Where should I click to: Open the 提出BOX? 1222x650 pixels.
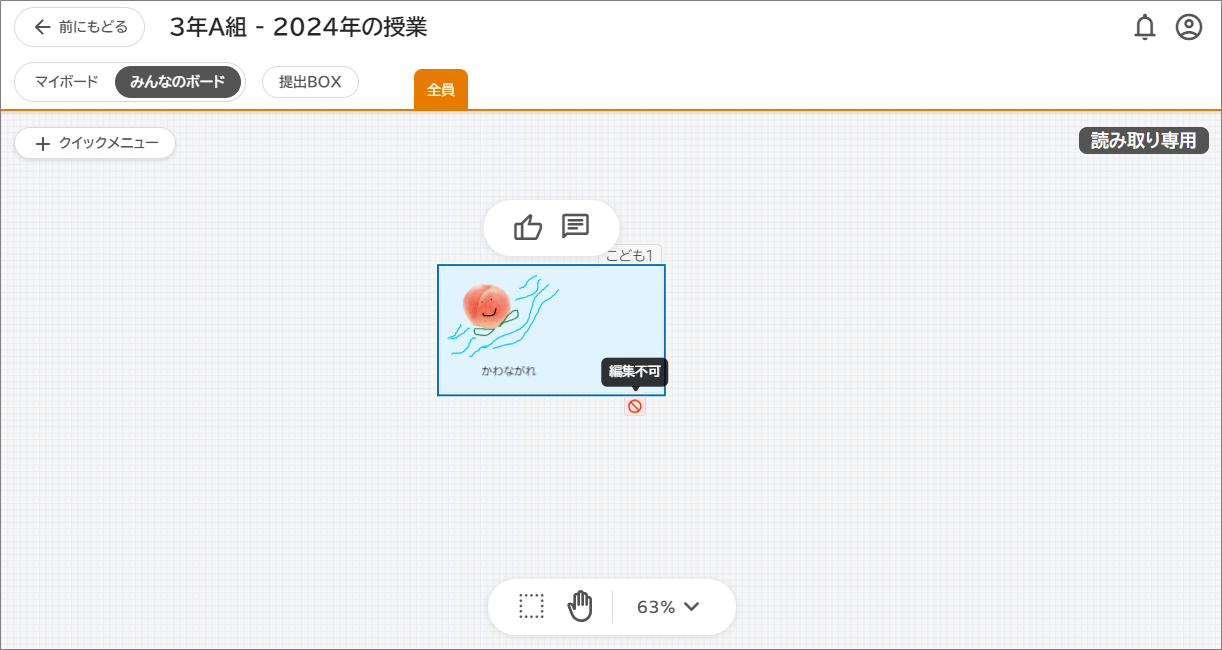coord(310,82)
